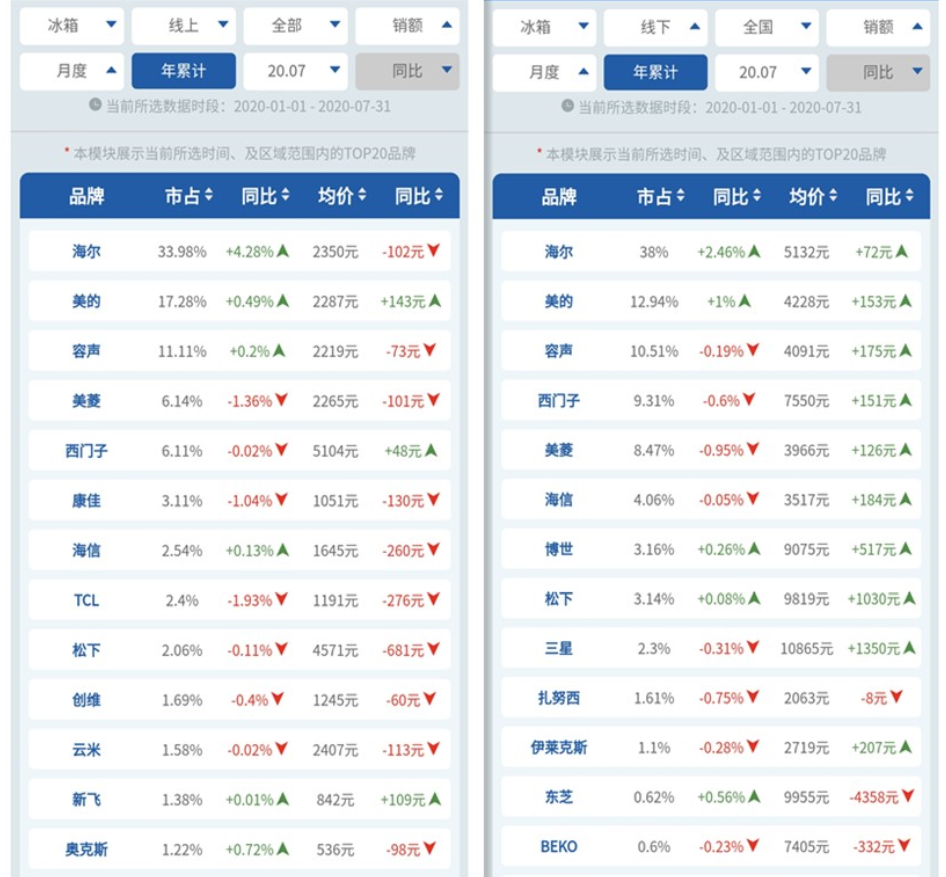Open 冰箱 dropdown in right offline panel
Image resolution: width=946 pixels, height=877 pixels.
coord(544,27)
